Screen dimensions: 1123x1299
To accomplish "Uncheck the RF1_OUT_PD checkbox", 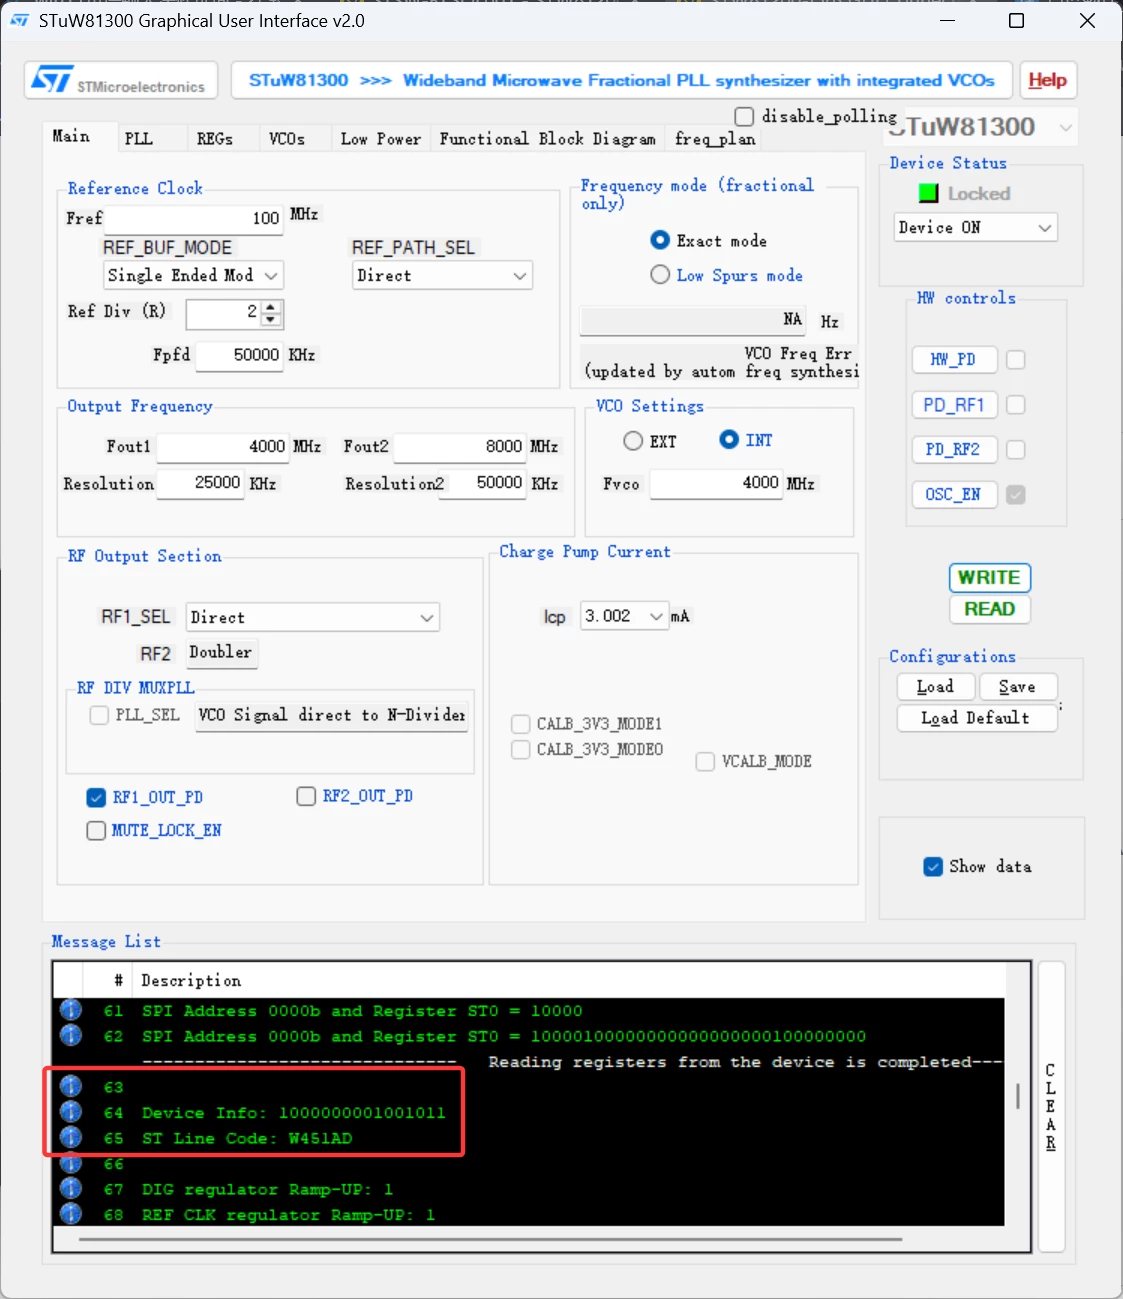I will (x=96, y=797).
